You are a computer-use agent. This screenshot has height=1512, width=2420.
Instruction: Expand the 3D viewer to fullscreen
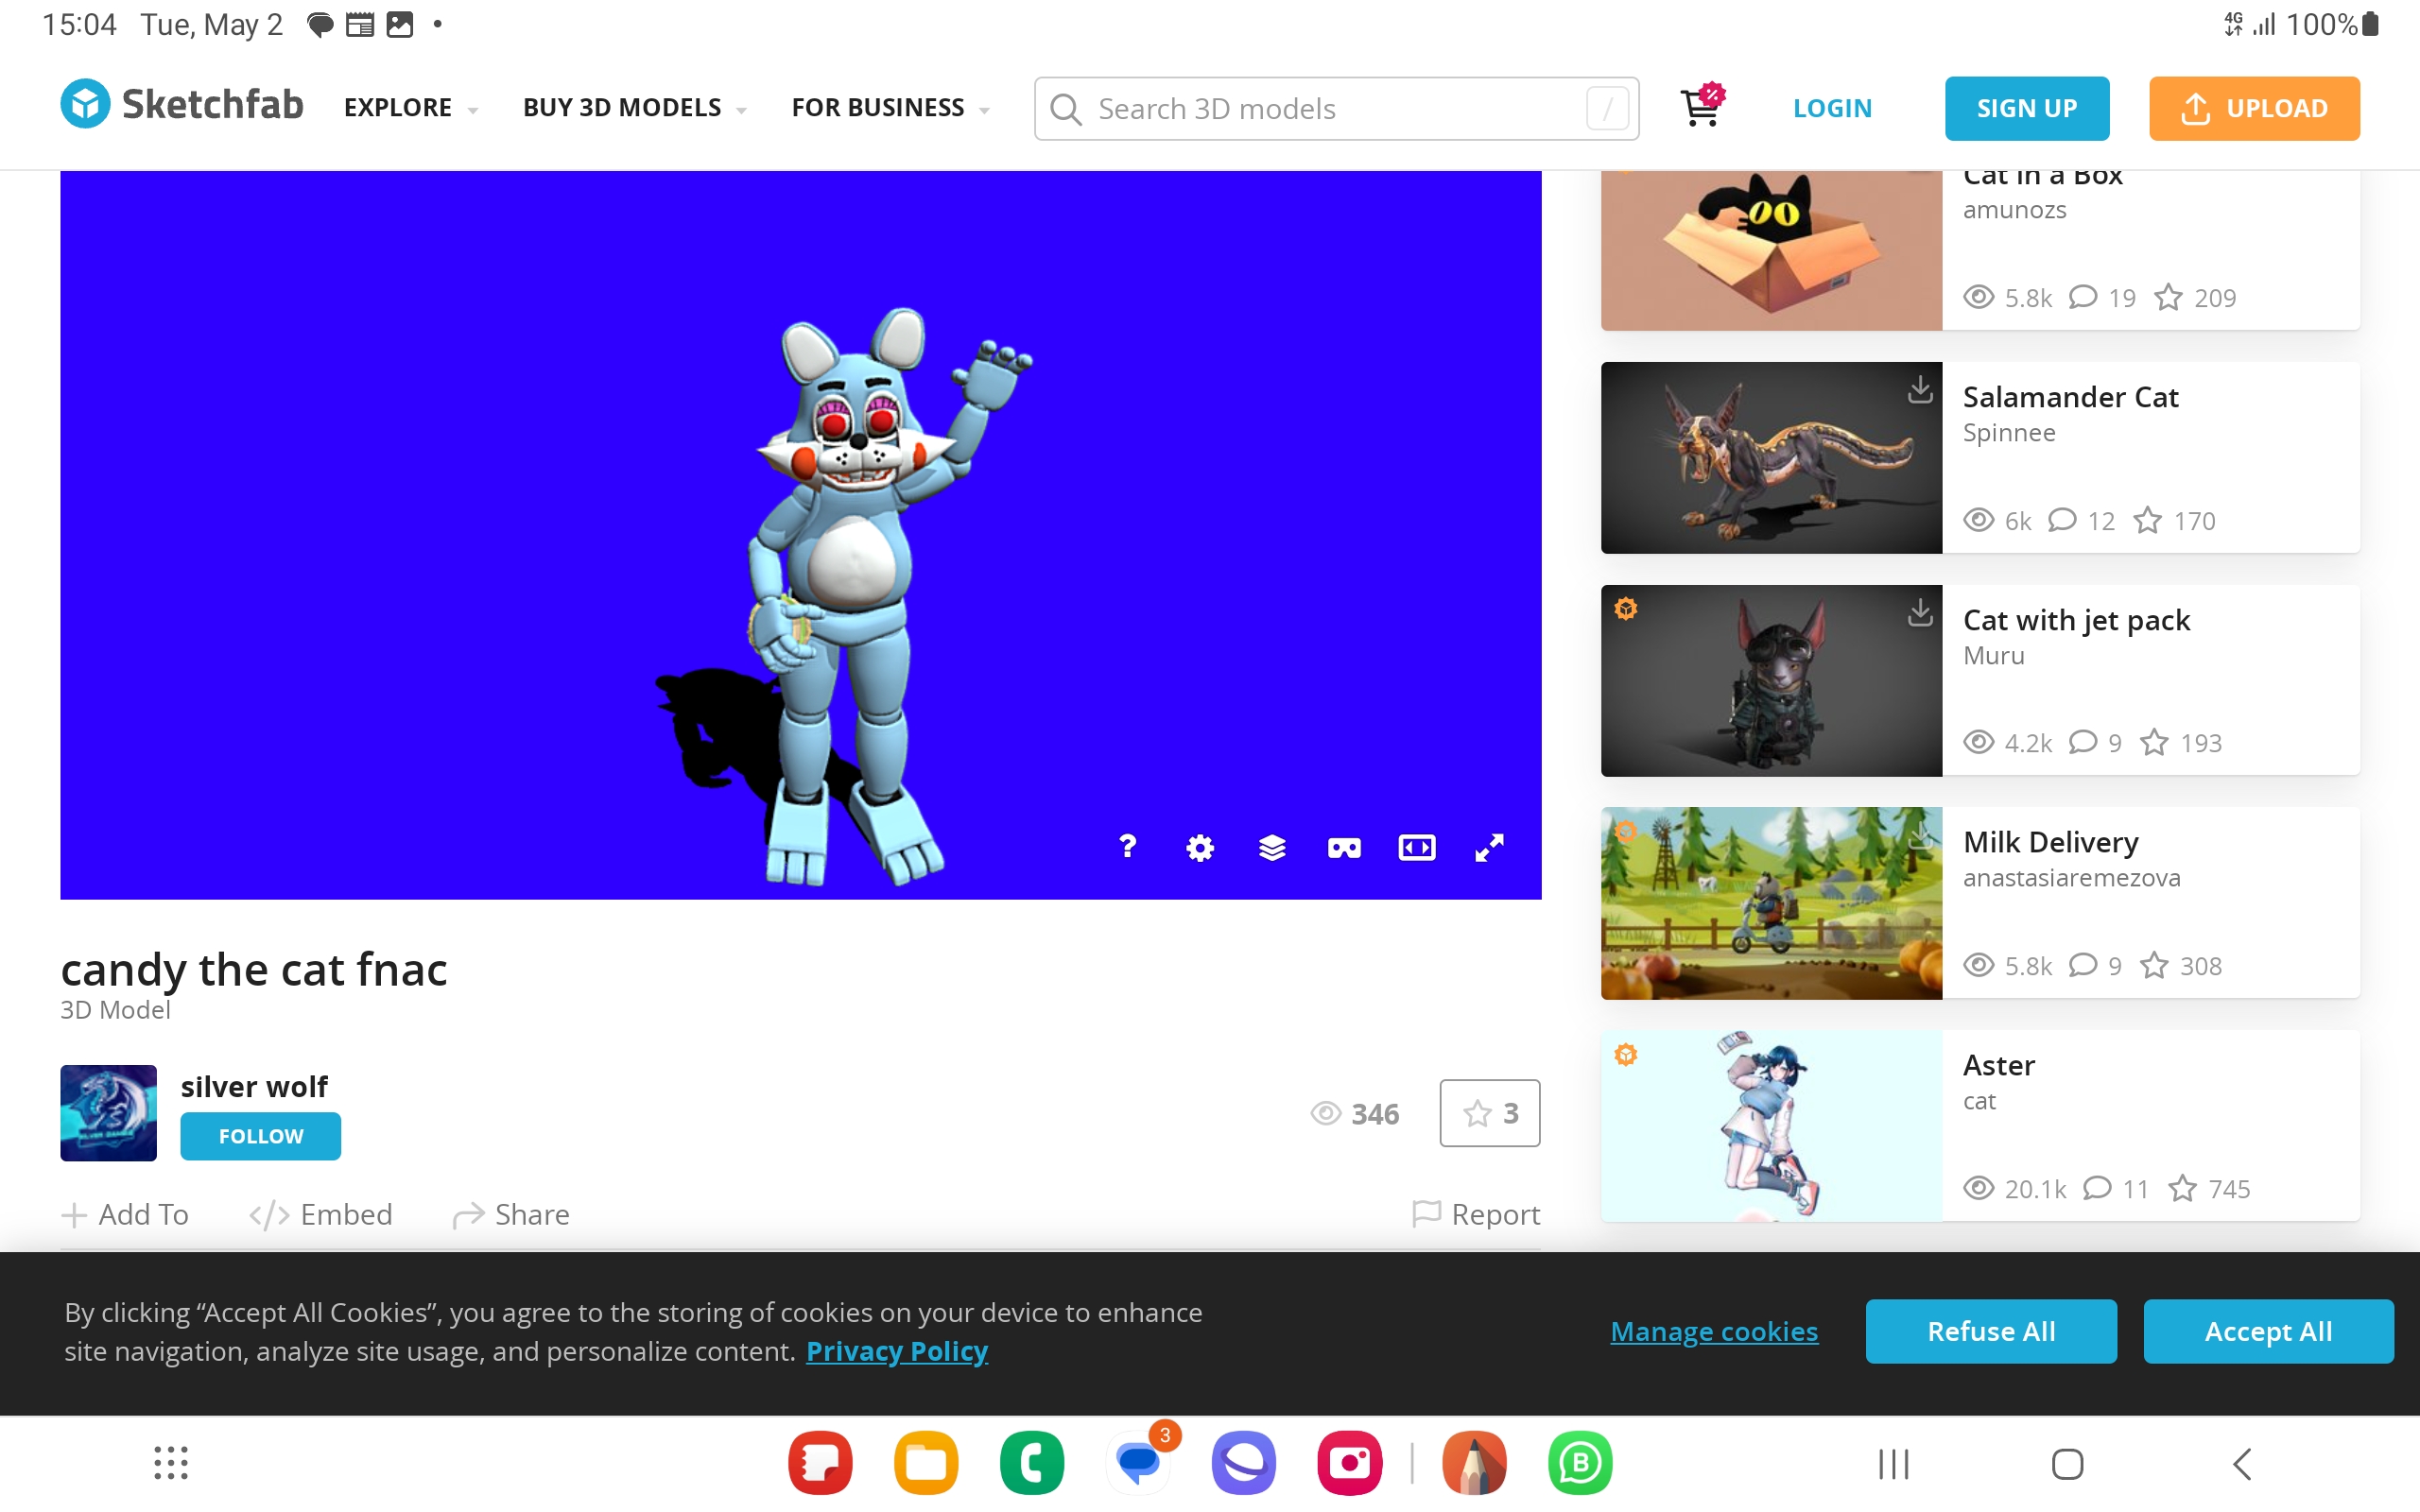(x=1489, y=848)
